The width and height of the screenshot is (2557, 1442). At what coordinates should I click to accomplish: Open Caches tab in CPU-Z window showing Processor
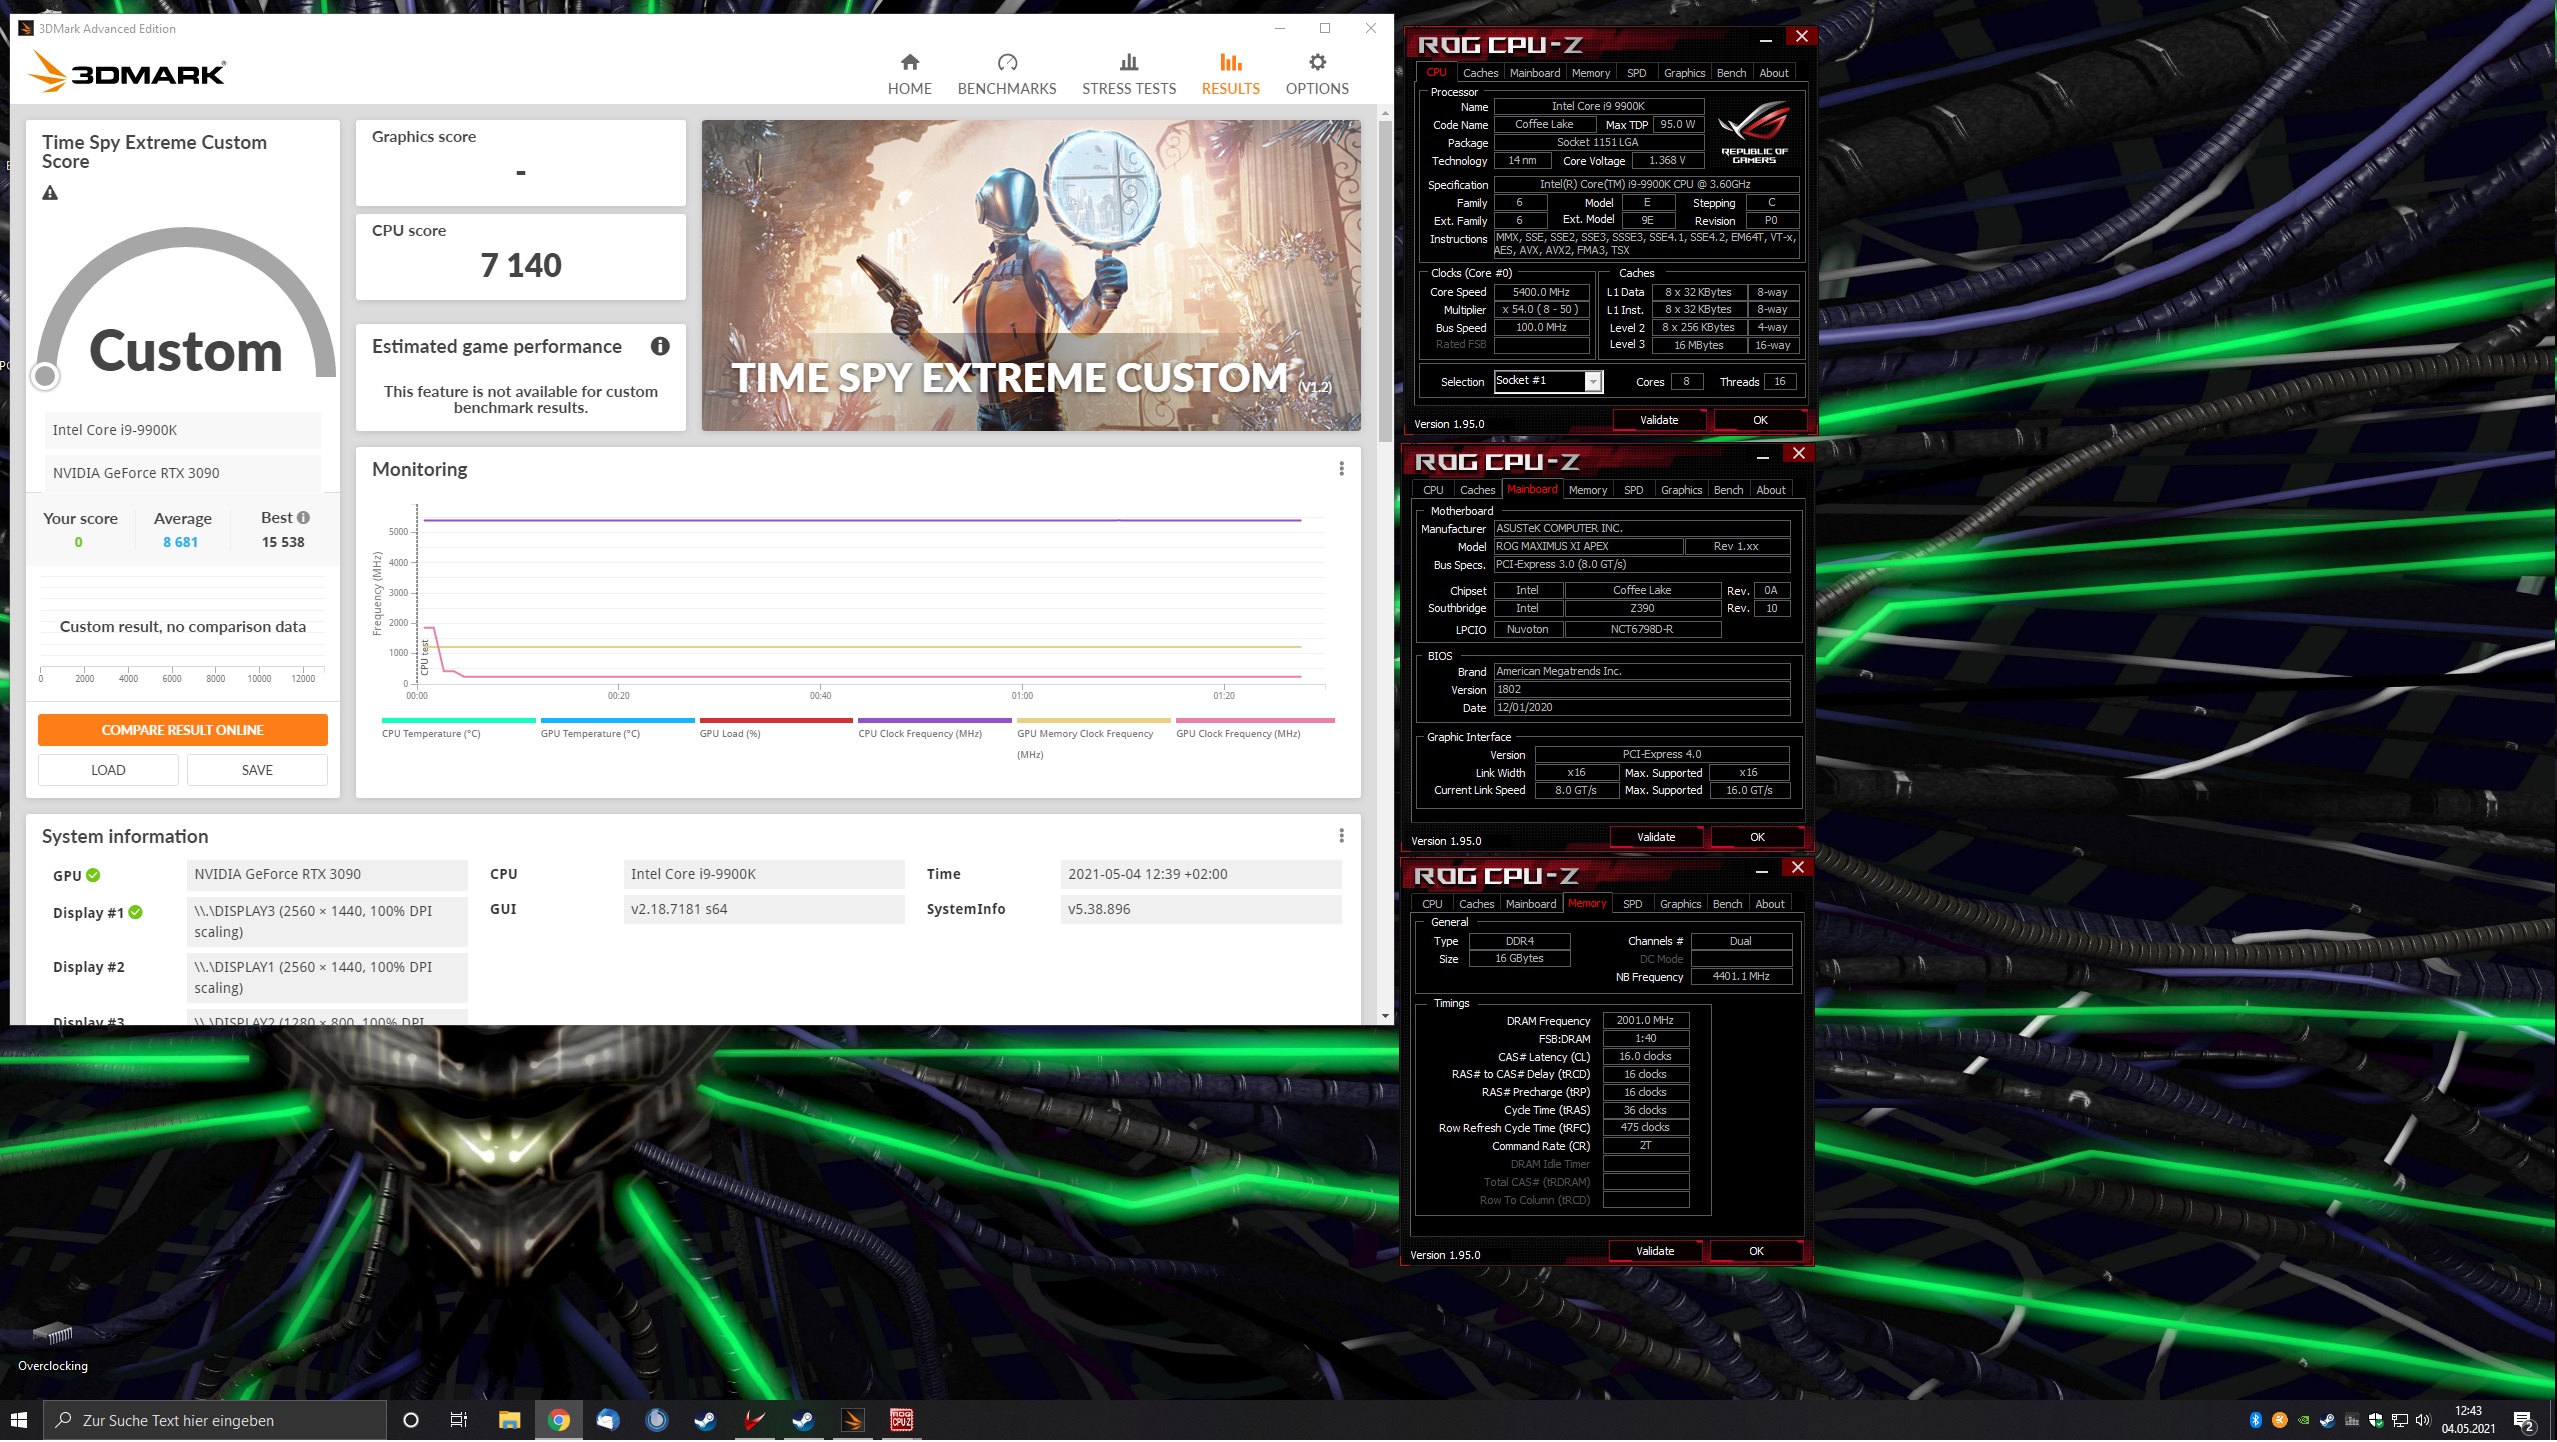[1480, 73]
